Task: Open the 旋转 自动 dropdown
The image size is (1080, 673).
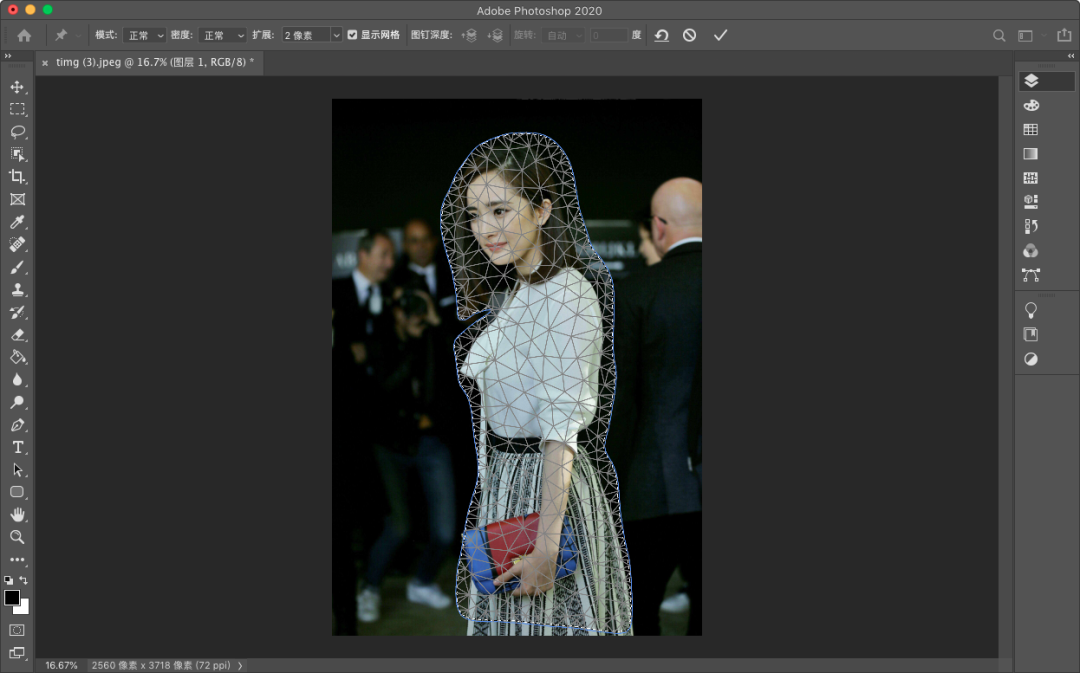Action: (x=563, y=35)
